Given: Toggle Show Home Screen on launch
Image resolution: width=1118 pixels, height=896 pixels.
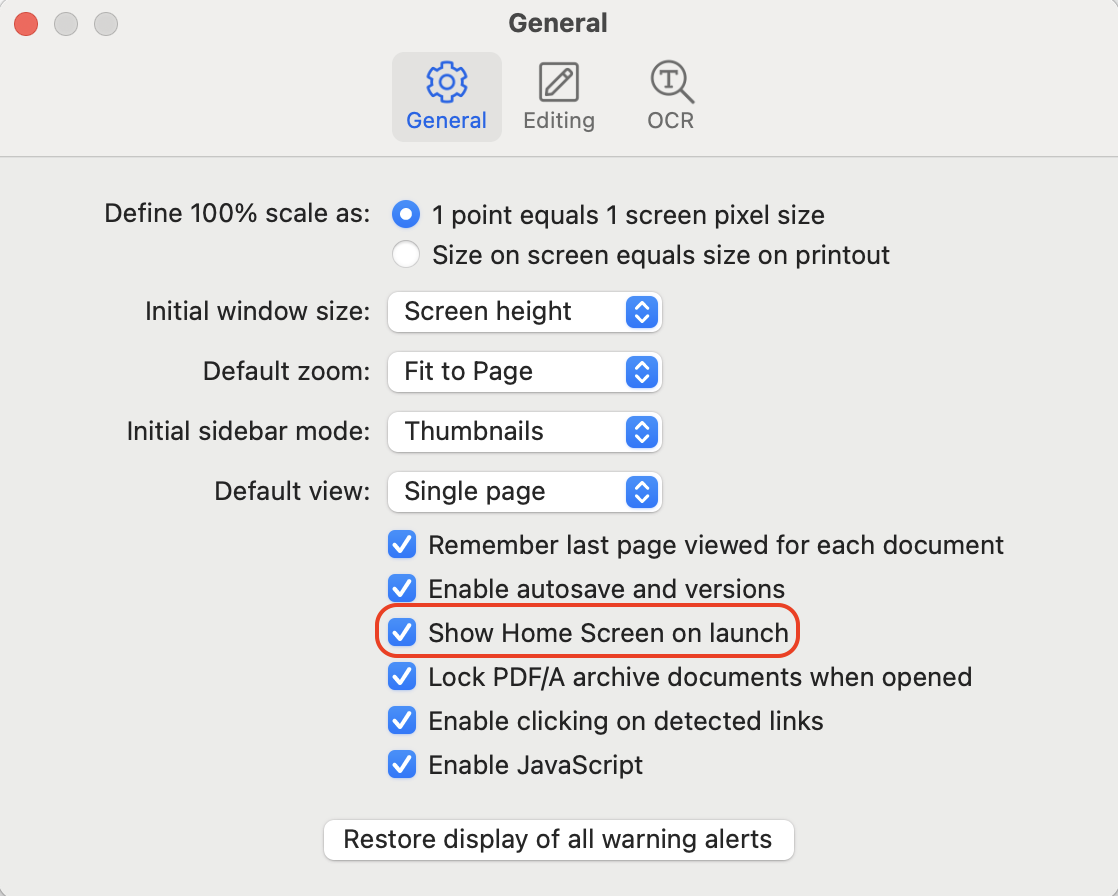Looking at the screenshot, I should [x=401, y=632].
